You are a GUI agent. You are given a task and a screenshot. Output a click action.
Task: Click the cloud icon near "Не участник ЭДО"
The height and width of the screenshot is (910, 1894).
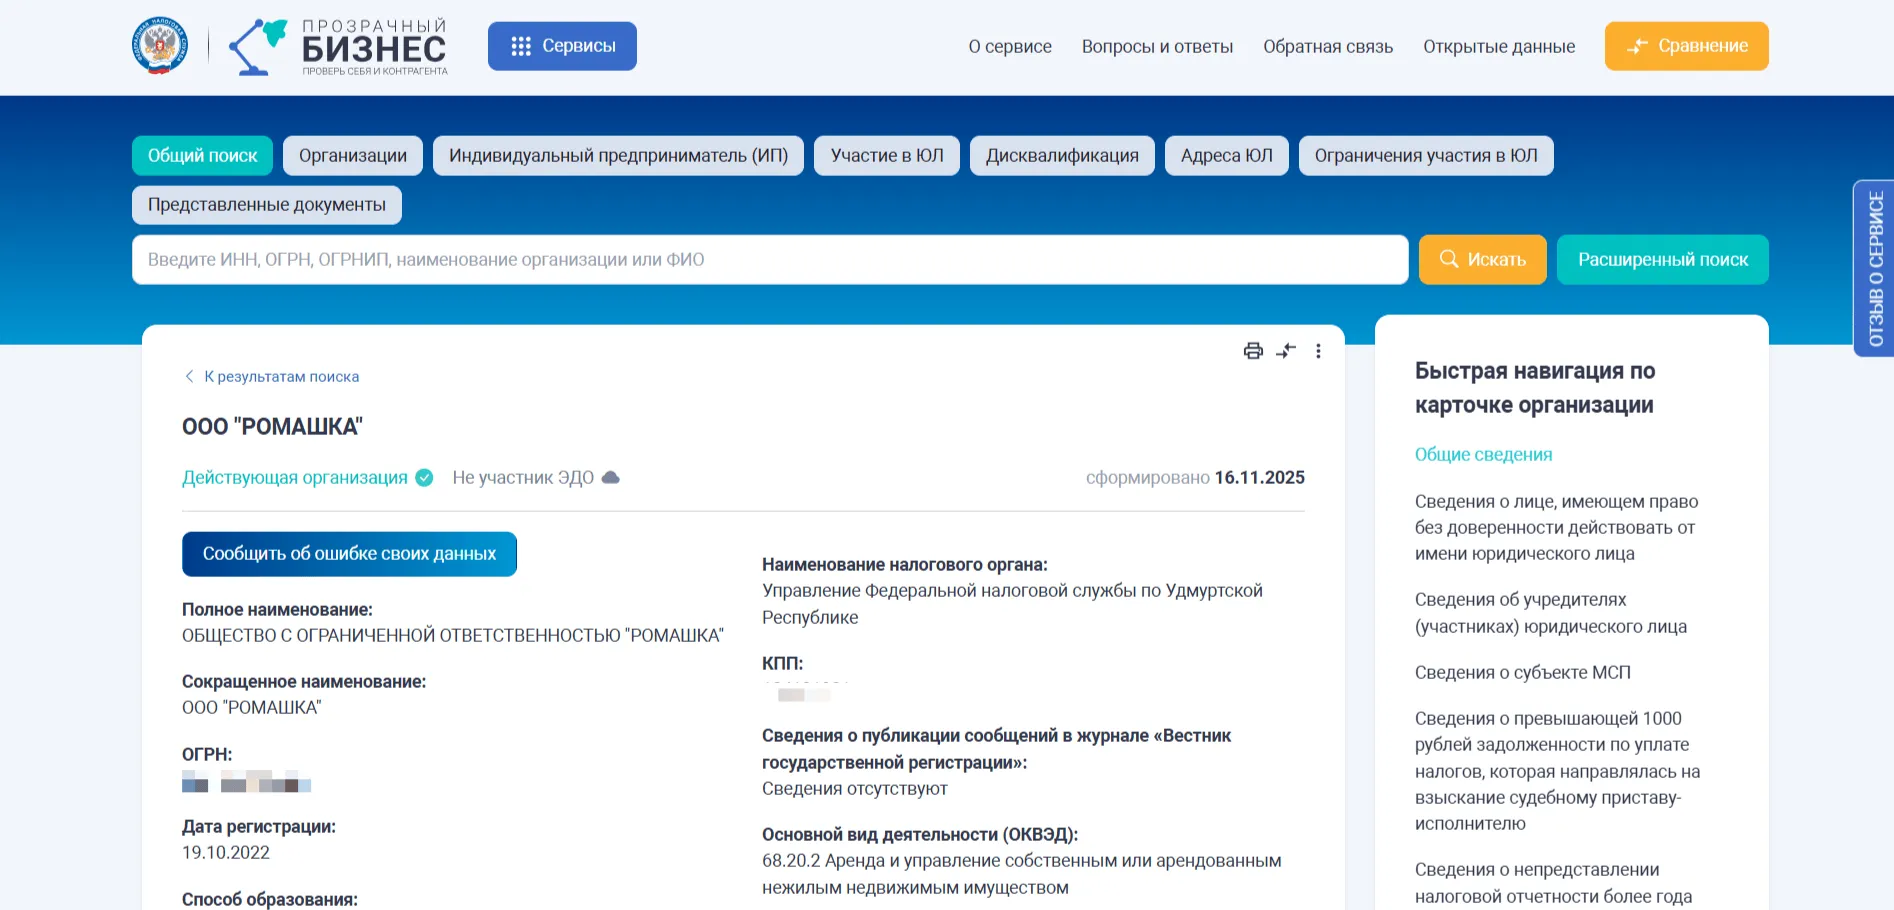click(x=611, y=477)
